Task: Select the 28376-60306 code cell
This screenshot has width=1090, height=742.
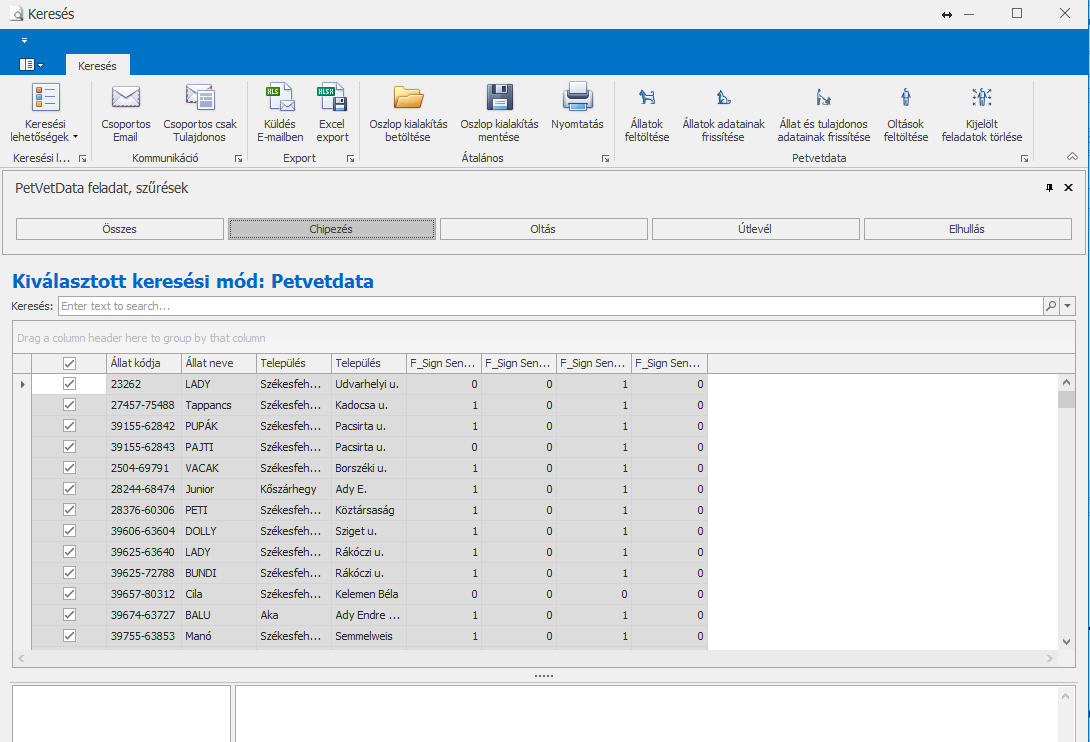Action: pyautogui.click(x=144, y=510)
